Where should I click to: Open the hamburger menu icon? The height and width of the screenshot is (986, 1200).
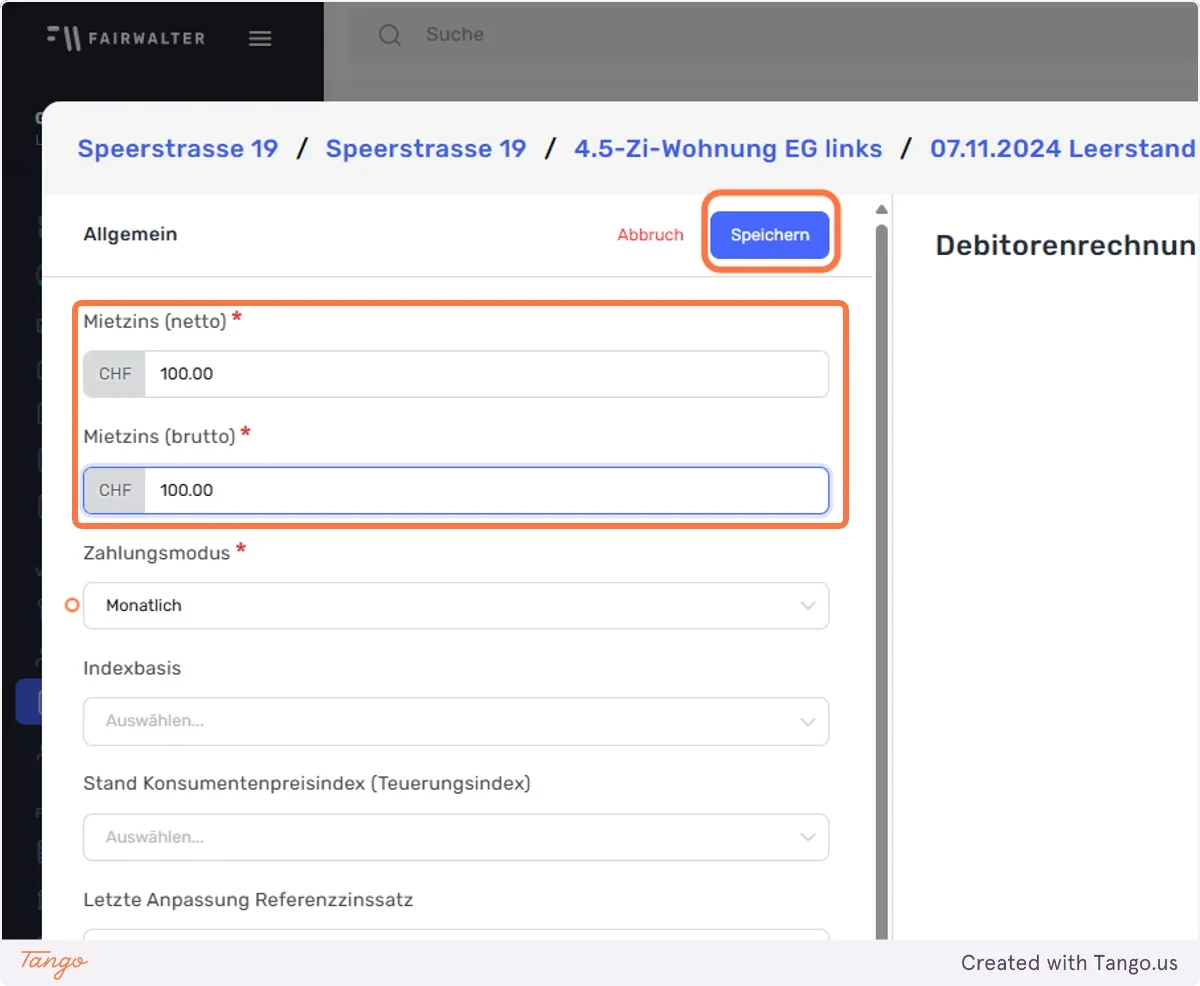[x=260, y=38]
